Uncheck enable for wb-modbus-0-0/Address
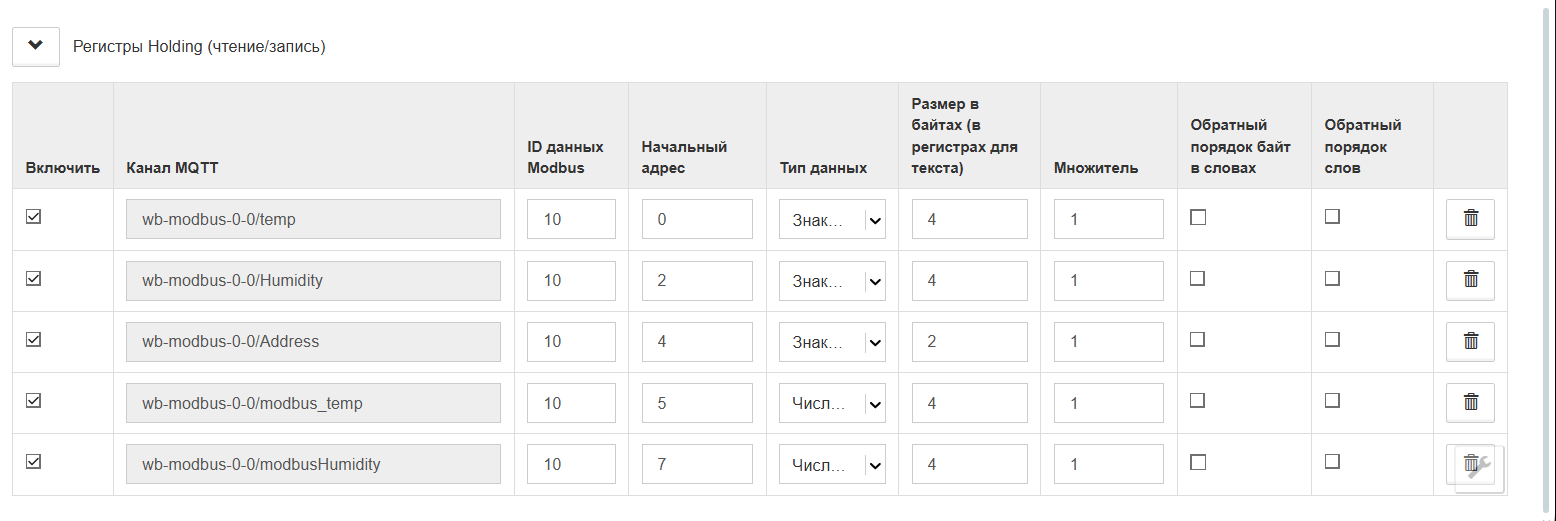This screenshot has height=521, width=1556. 34,339
